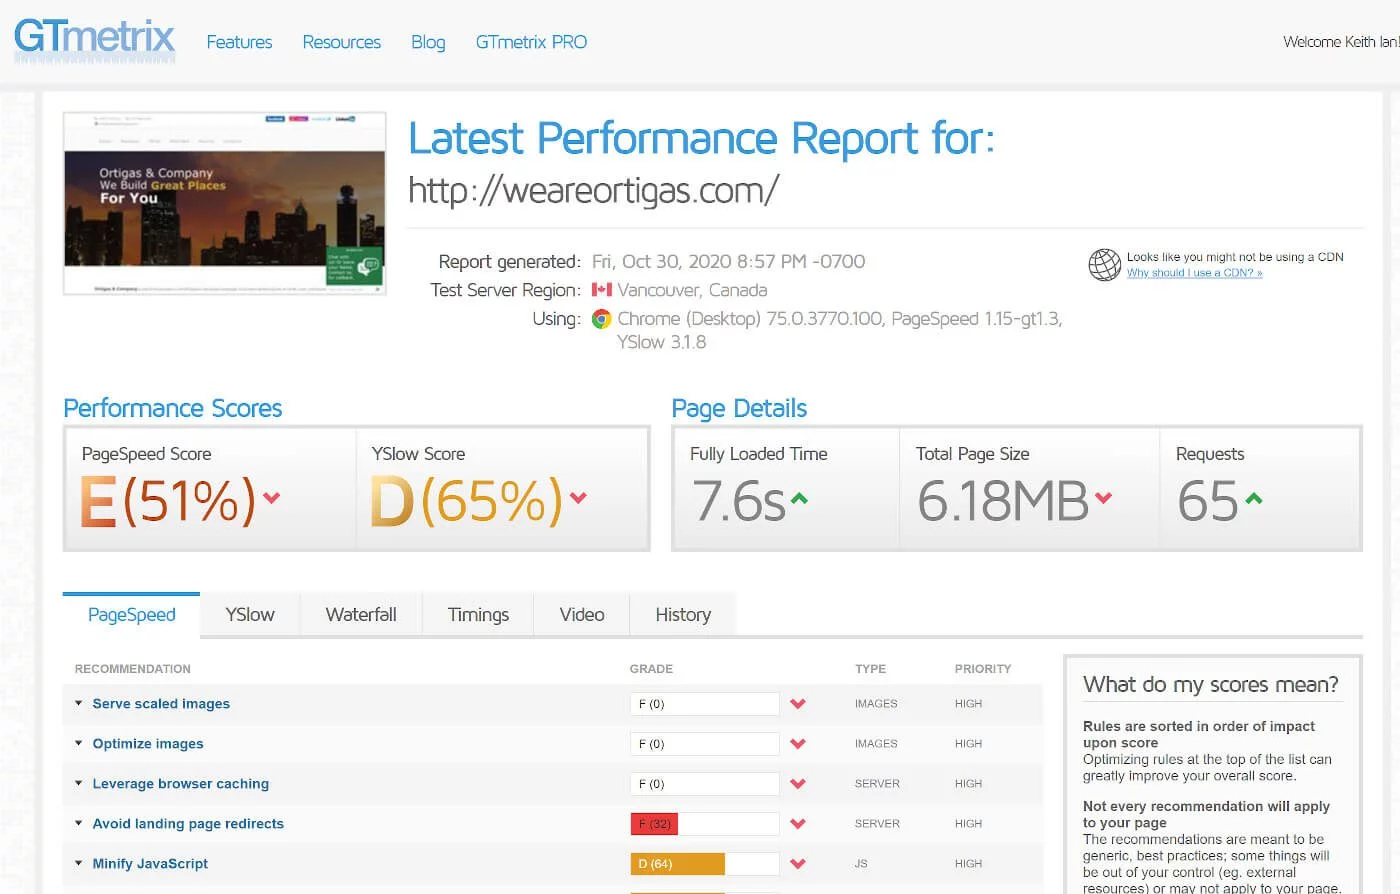This screenshot has width=1400, height=894.
Task: Click the red arrow in Avoid landing page redirects row
Action: coord(798,824)
